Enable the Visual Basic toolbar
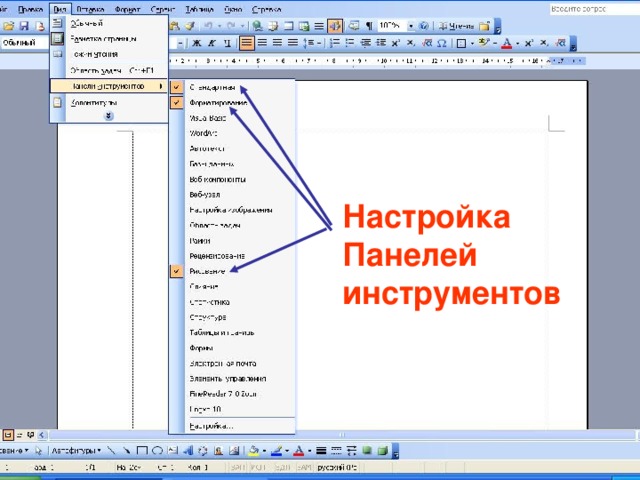The width and height of the screenshot is (640, 480). click(x=232, y=118)
